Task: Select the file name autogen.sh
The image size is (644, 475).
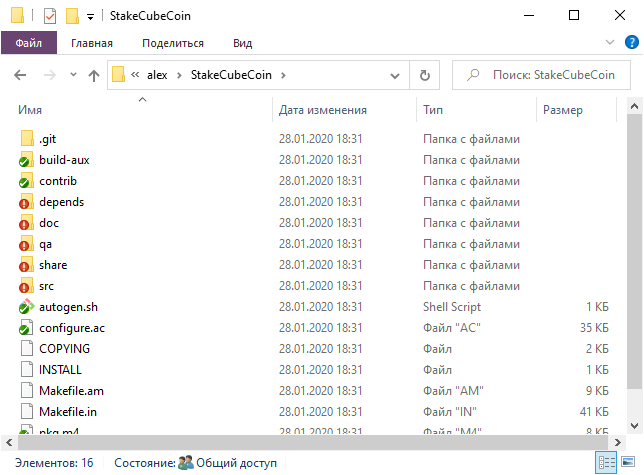Action: pyautogui.click(x=68, y=307)
